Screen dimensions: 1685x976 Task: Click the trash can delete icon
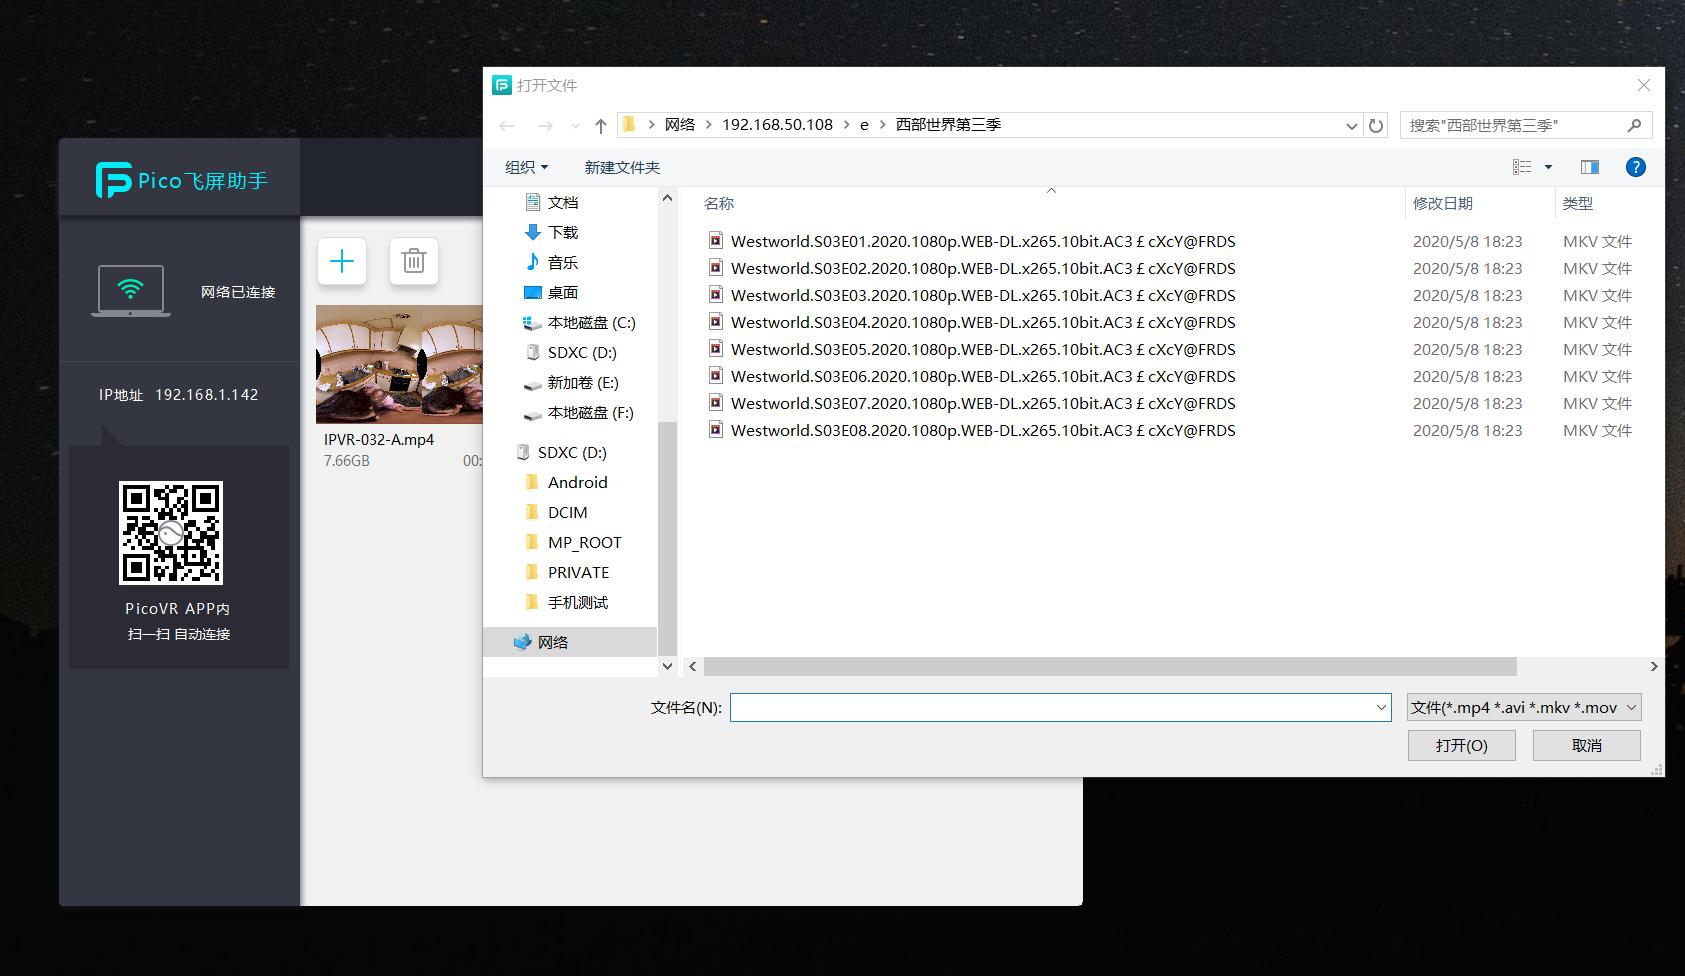tap(413, 262)
